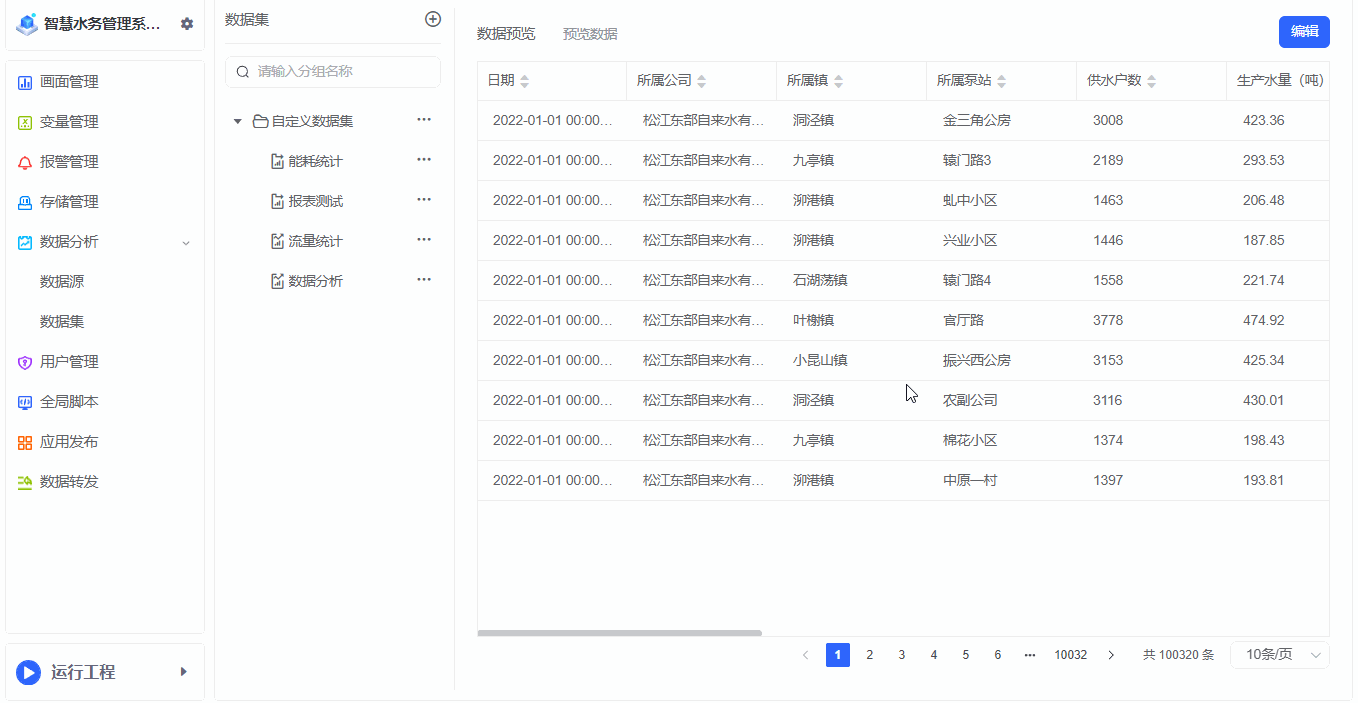Open the settings gear beside system title
Viewport: 1358px width, 703px height.
[x=186, y=24]
